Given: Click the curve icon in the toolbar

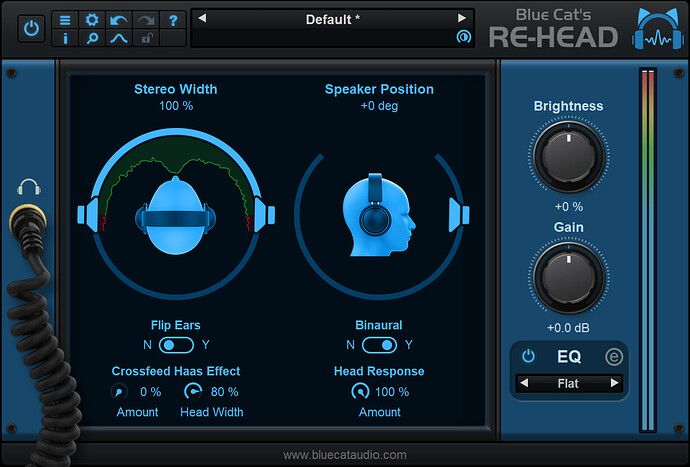Looking at the screenshot, I should [118, 39].
